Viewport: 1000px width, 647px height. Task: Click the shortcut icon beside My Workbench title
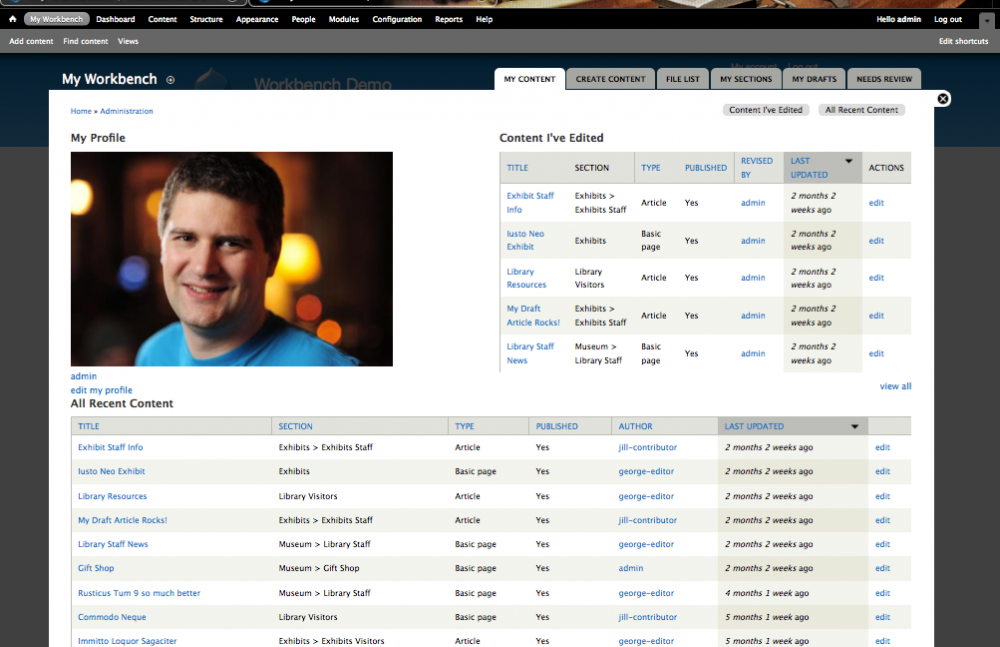pos(170,80)
